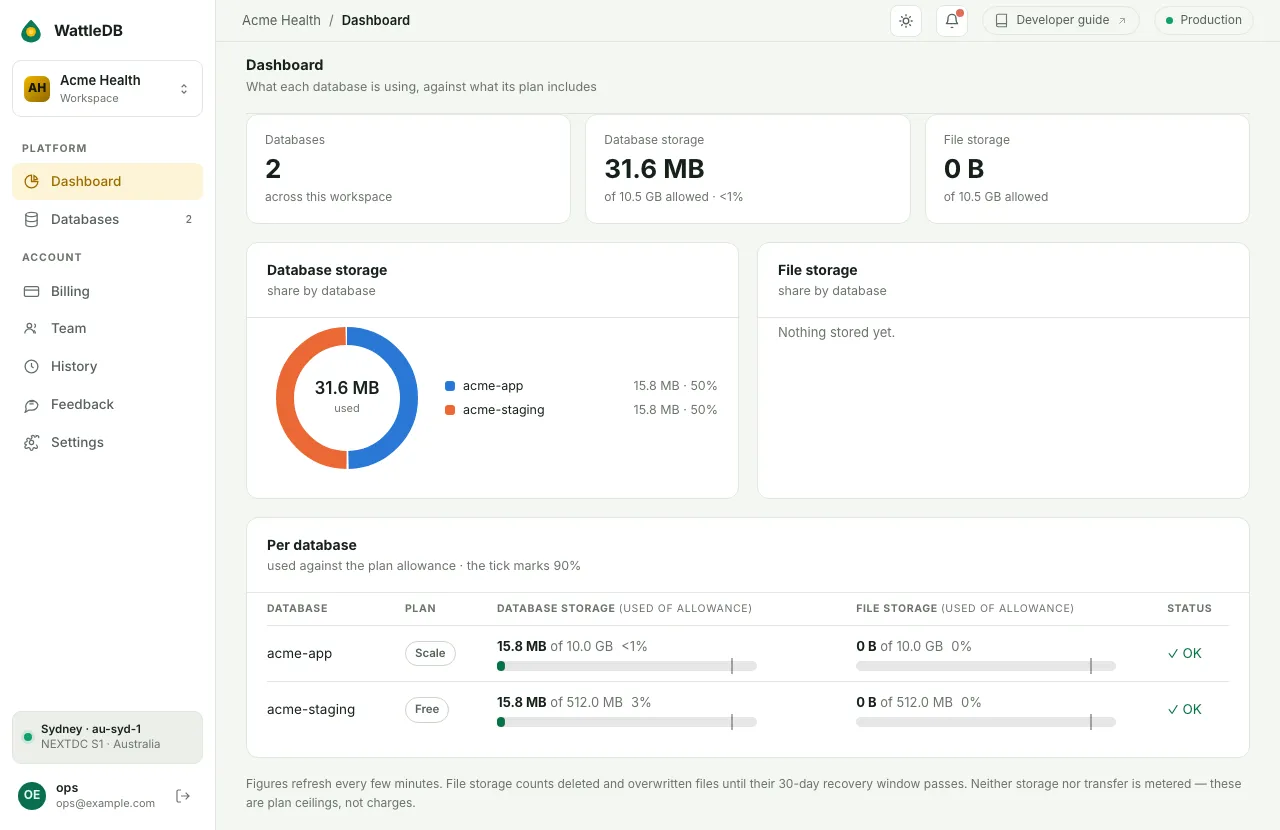
Task: Click the blue half of the donut chart
Action: (408, 398)
